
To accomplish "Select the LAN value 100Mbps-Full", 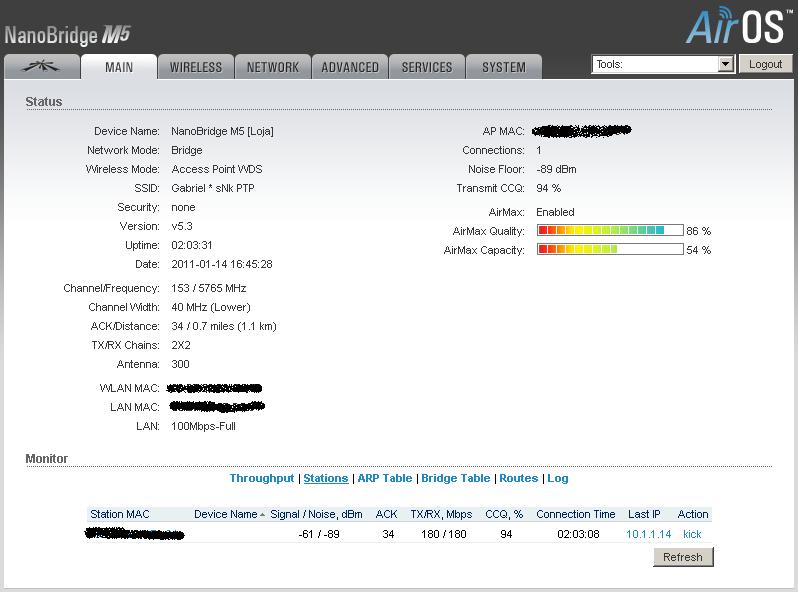I will (x=203, y=426).
